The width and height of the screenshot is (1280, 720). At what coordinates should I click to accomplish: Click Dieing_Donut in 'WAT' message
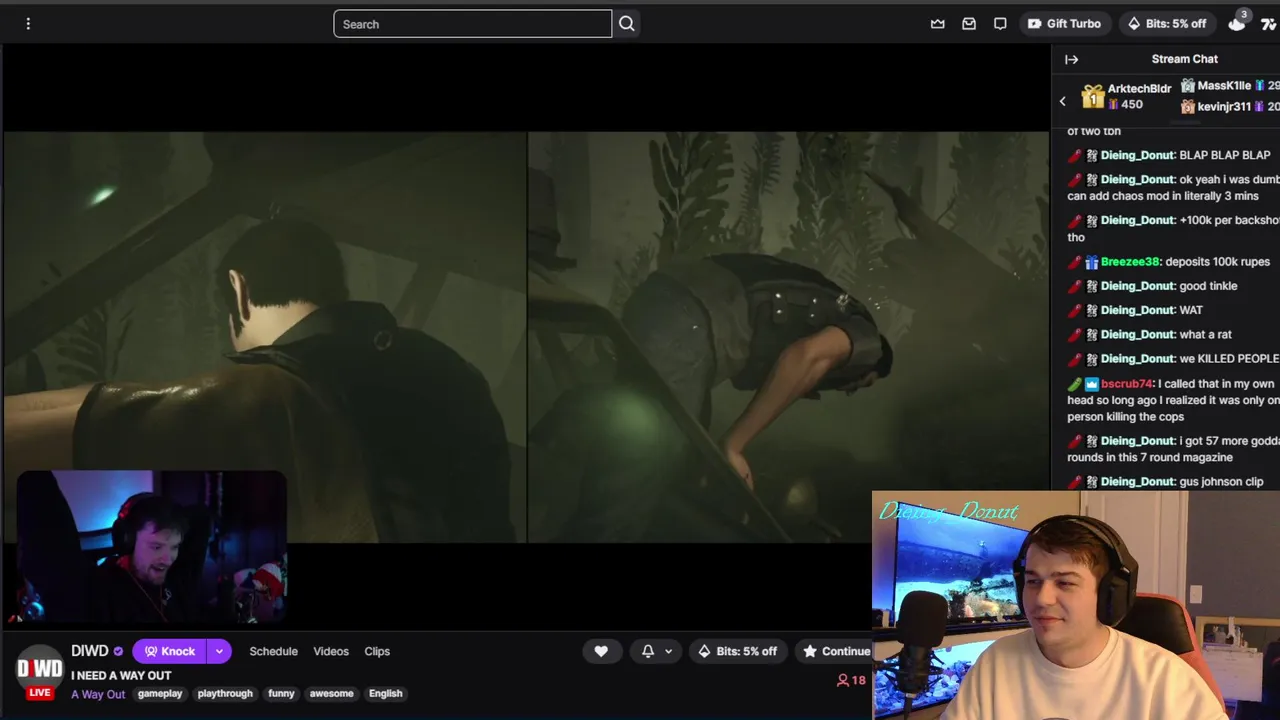click(x=1137, y=310)
